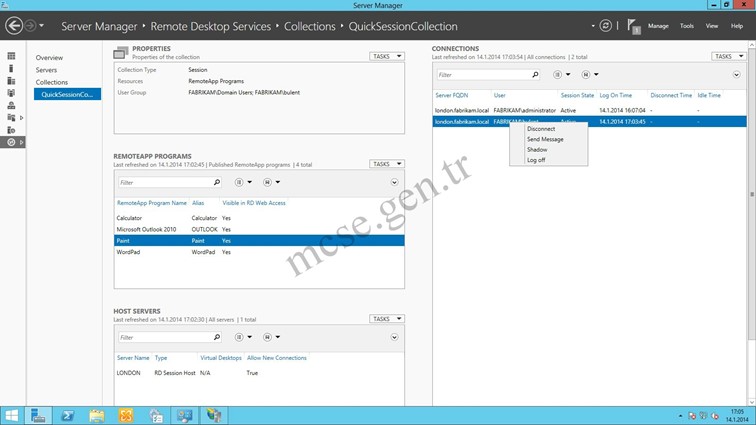
Task: Choose Disconnect in context menu
Action: point(548,129)
